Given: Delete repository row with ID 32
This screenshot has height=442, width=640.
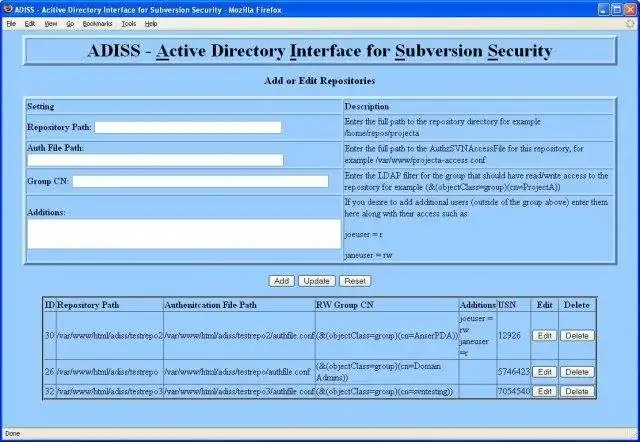Looking at the screenshot, I should click(x=577, y=391).
